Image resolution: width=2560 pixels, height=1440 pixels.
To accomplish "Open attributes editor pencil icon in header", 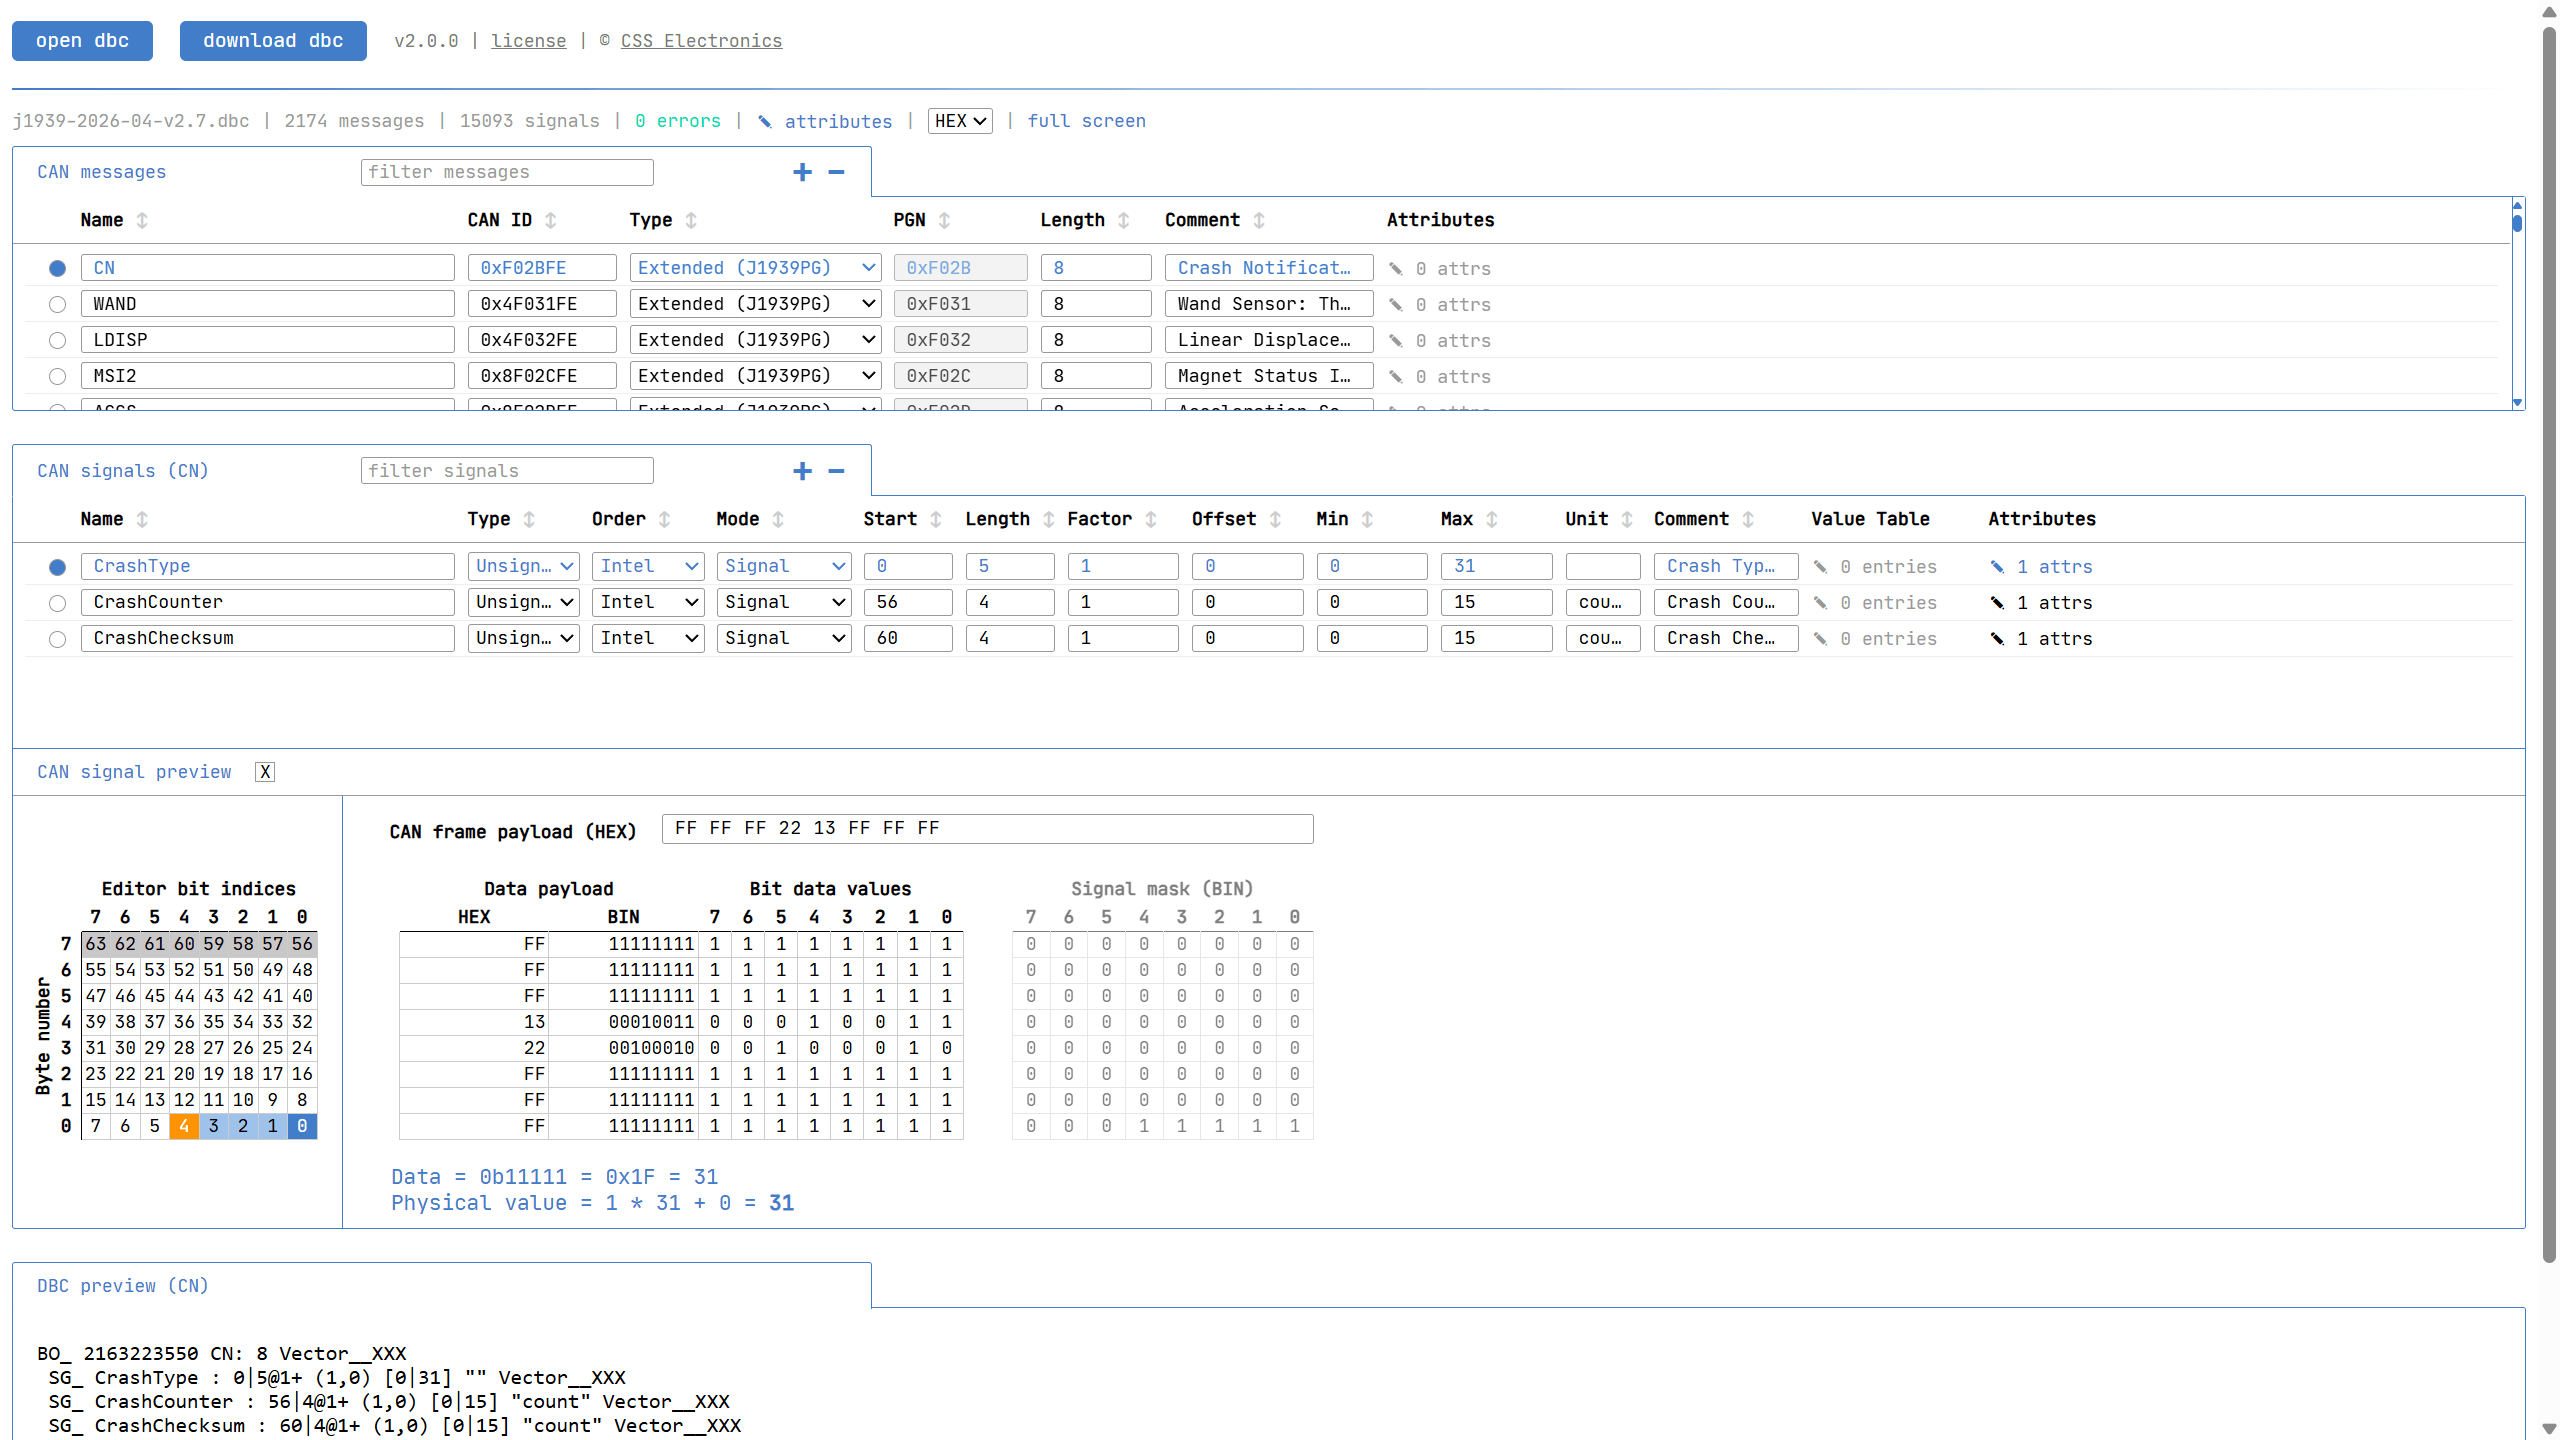I will click(x=765, y=121).
